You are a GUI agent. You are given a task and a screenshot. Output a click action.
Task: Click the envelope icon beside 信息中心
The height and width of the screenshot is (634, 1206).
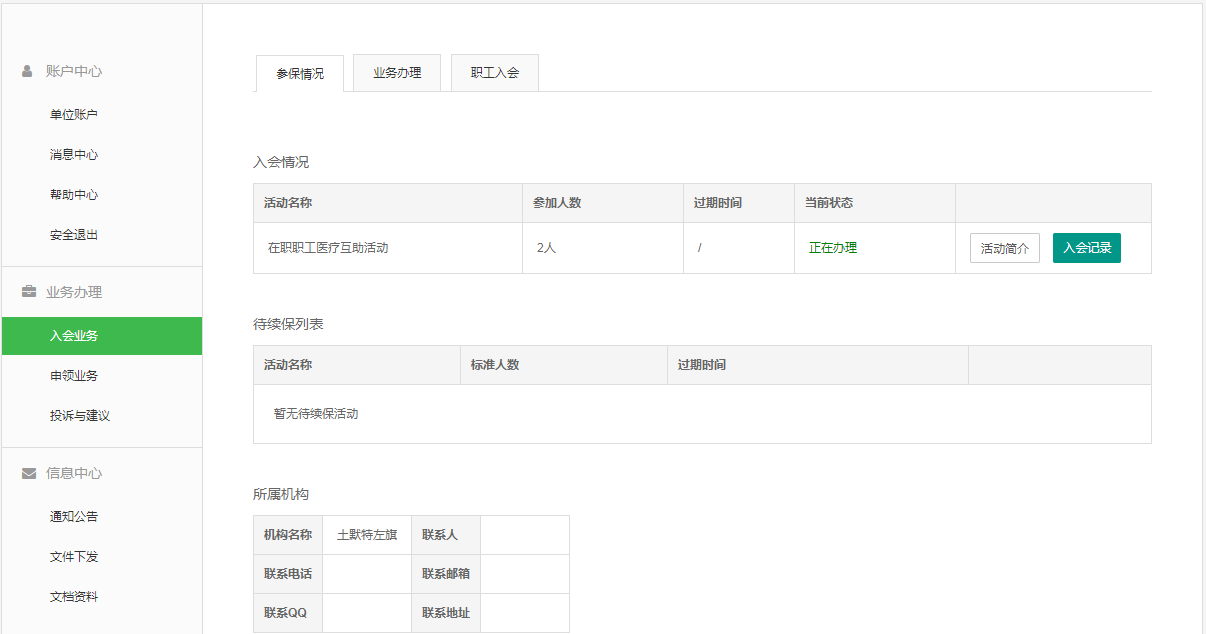(29, 474)
